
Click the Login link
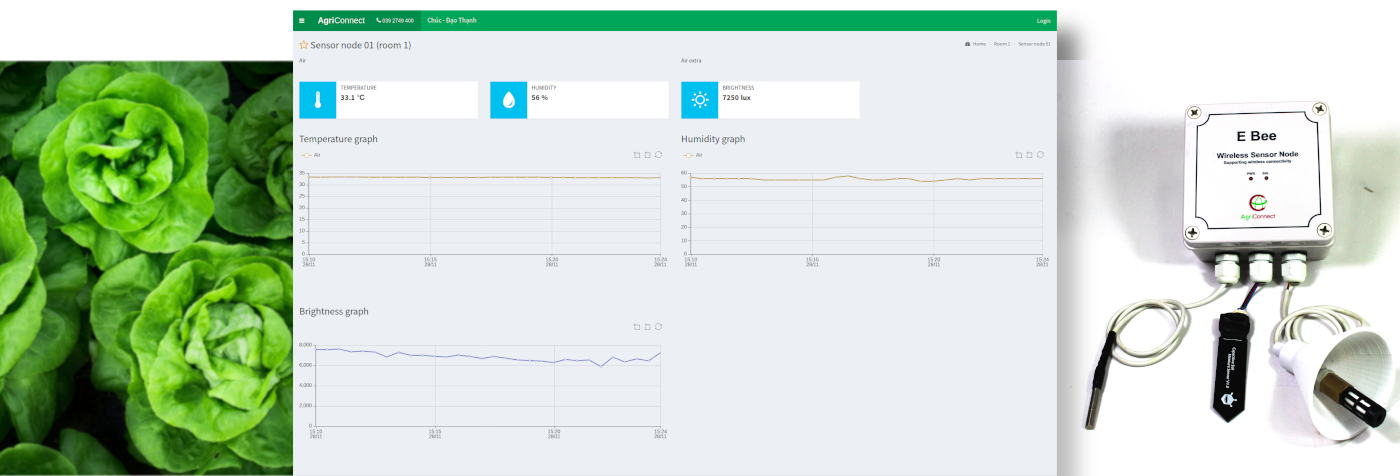tap(1044, 20)
